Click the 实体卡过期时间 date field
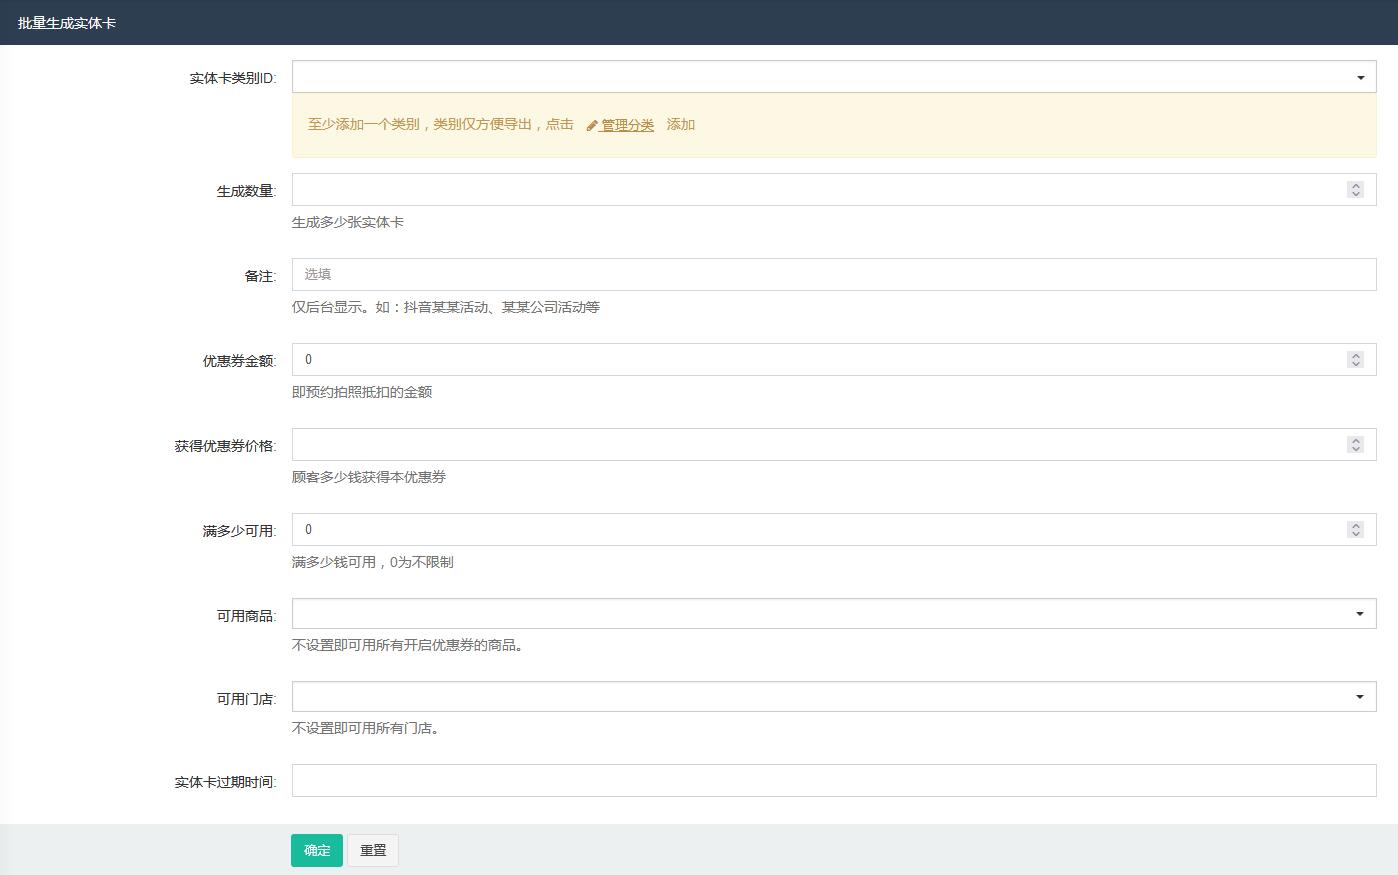This screenshot has width=1398, height=875. 833,781
